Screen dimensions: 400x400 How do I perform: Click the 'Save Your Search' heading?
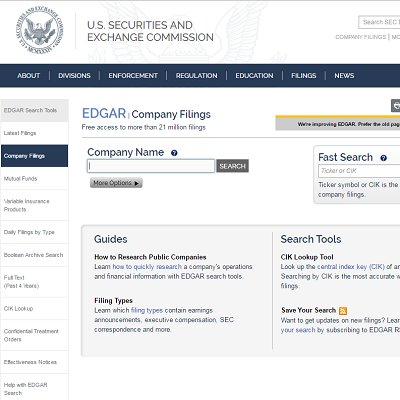308,310
